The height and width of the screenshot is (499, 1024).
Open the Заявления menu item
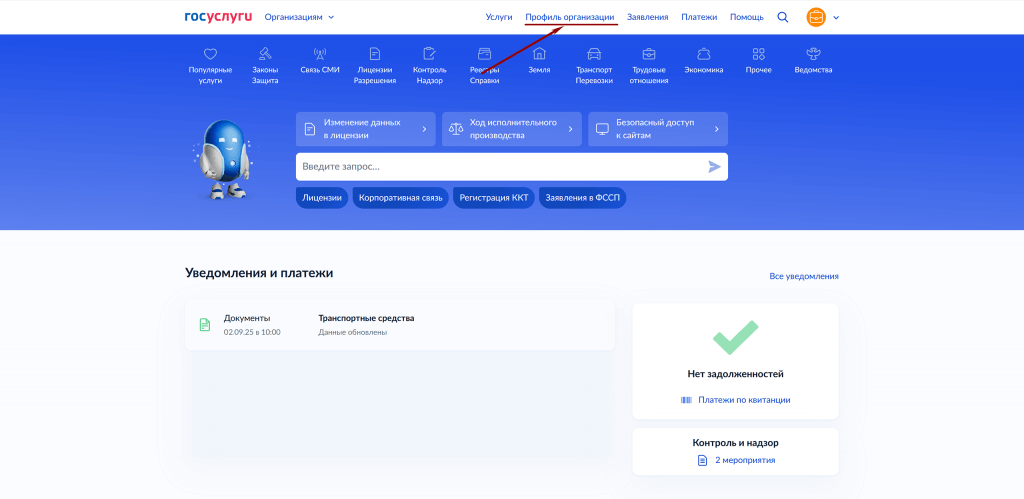pyautogui.click(x=647, y=17)
